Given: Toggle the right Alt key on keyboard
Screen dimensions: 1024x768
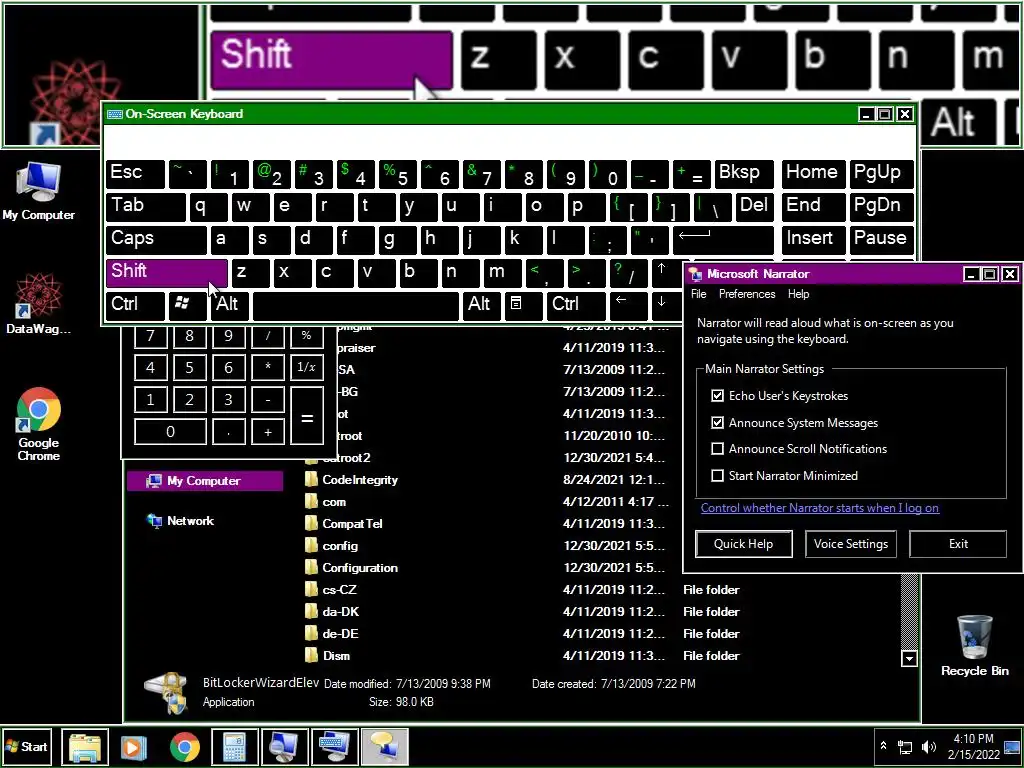Looking at the screenshot, I should tap(481, 305).
